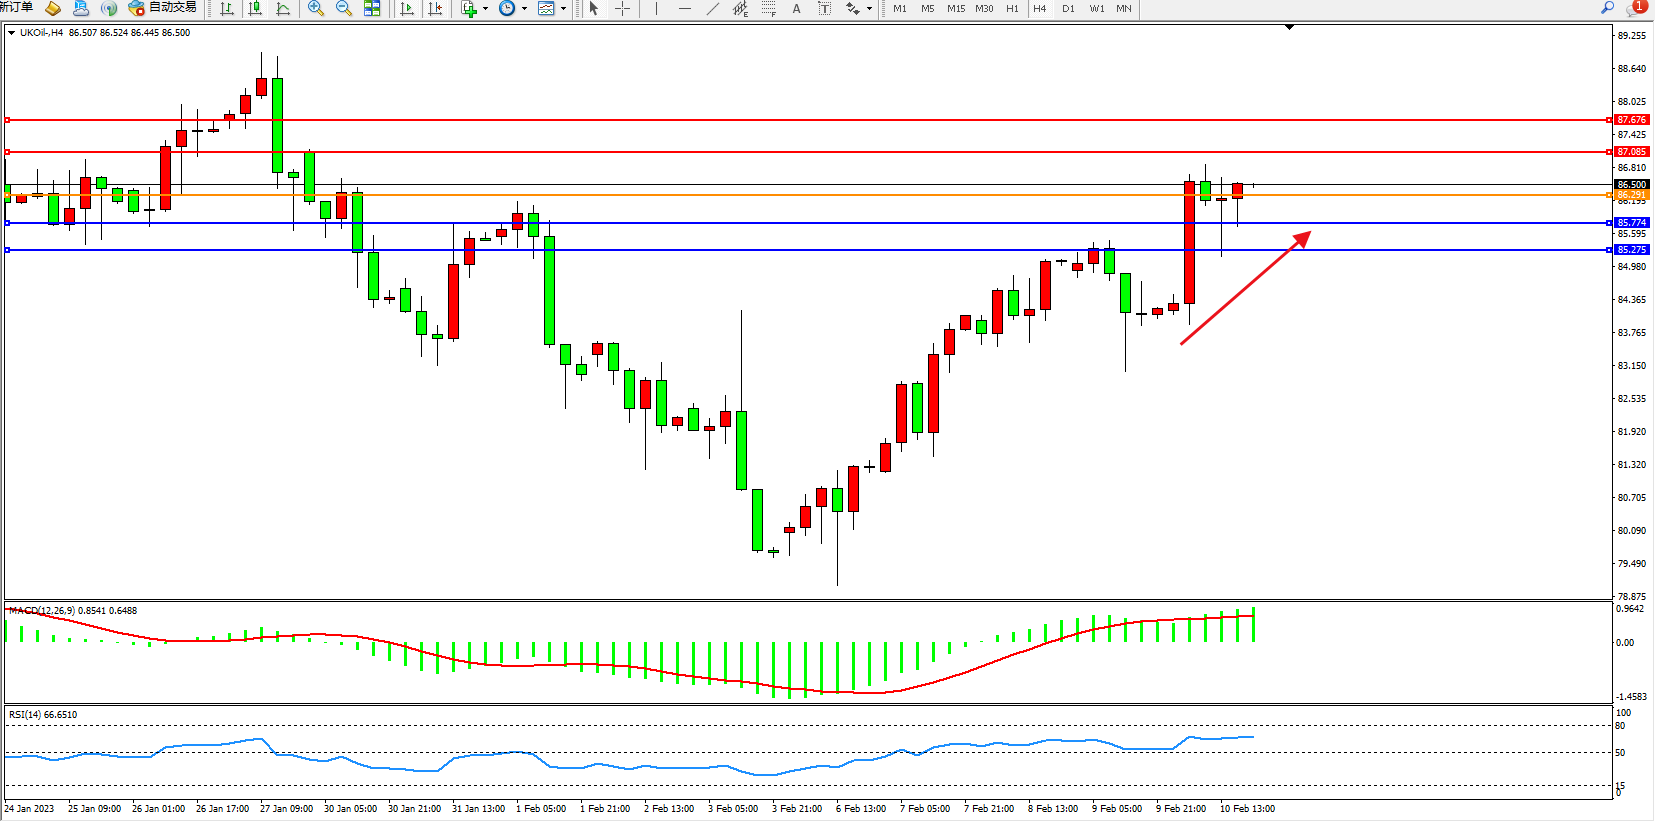1655x822 pixels.
Task: Toggle the AutoTrading button (自动交易)
Action: (x=163, y=8)
